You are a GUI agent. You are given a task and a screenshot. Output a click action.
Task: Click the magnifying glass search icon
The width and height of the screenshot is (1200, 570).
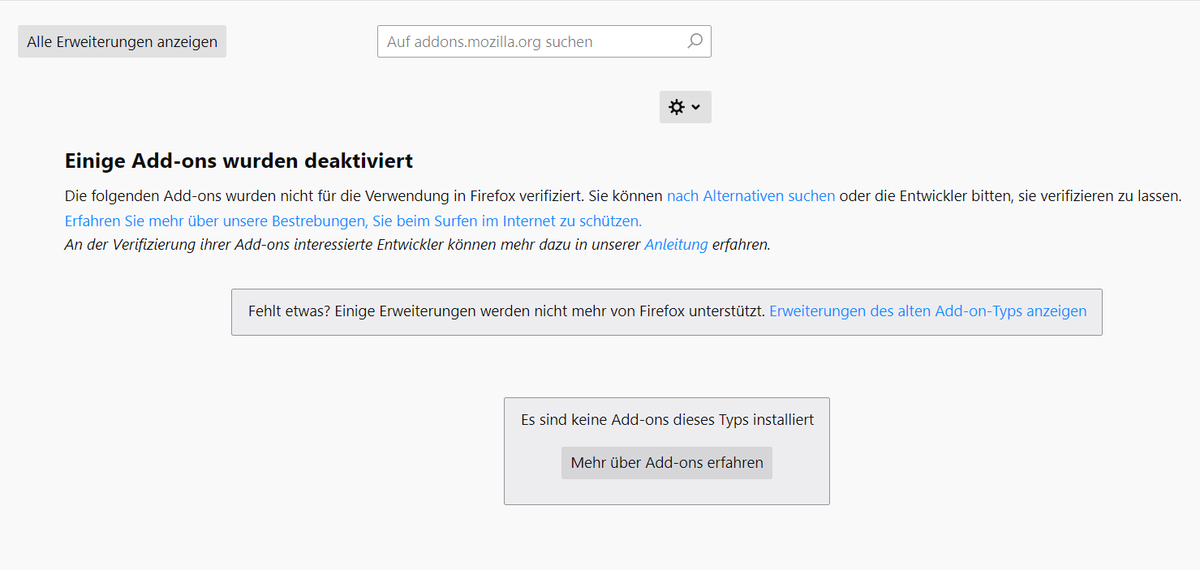click(x=695, y=42)
